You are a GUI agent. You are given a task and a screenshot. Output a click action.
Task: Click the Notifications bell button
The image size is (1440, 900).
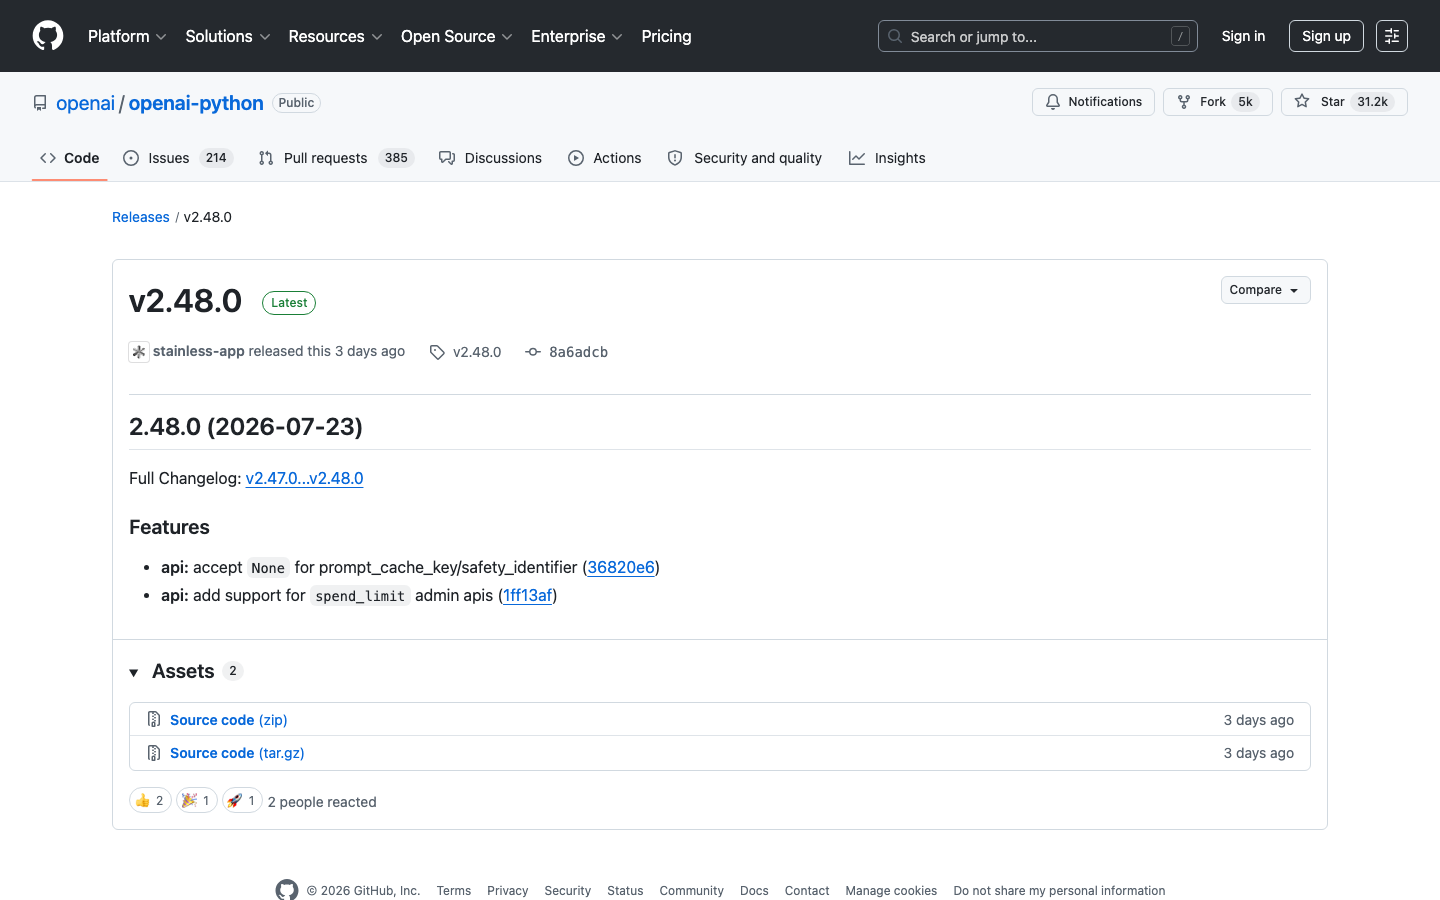pos(1093,102)
